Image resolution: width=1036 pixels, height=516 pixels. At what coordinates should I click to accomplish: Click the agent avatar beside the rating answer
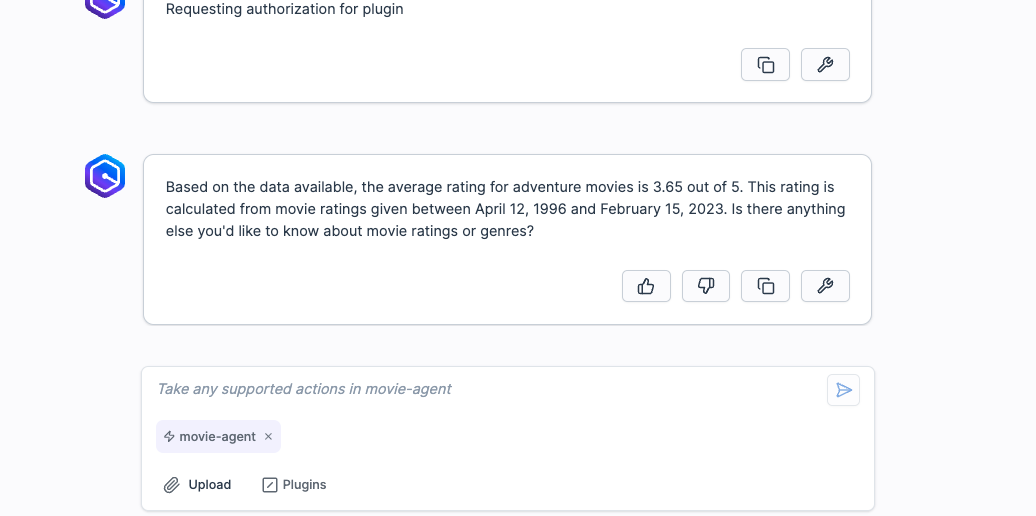(105, 176)
